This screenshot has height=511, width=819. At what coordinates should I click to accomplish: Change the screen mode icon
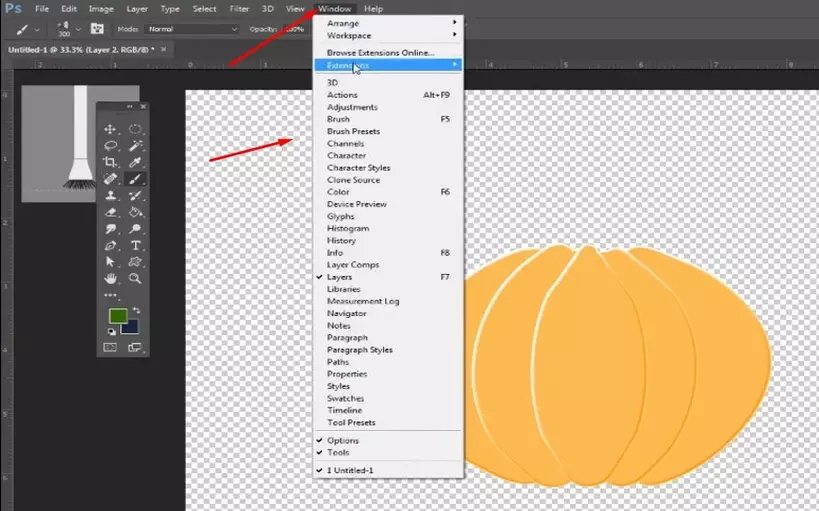point(135,347)
